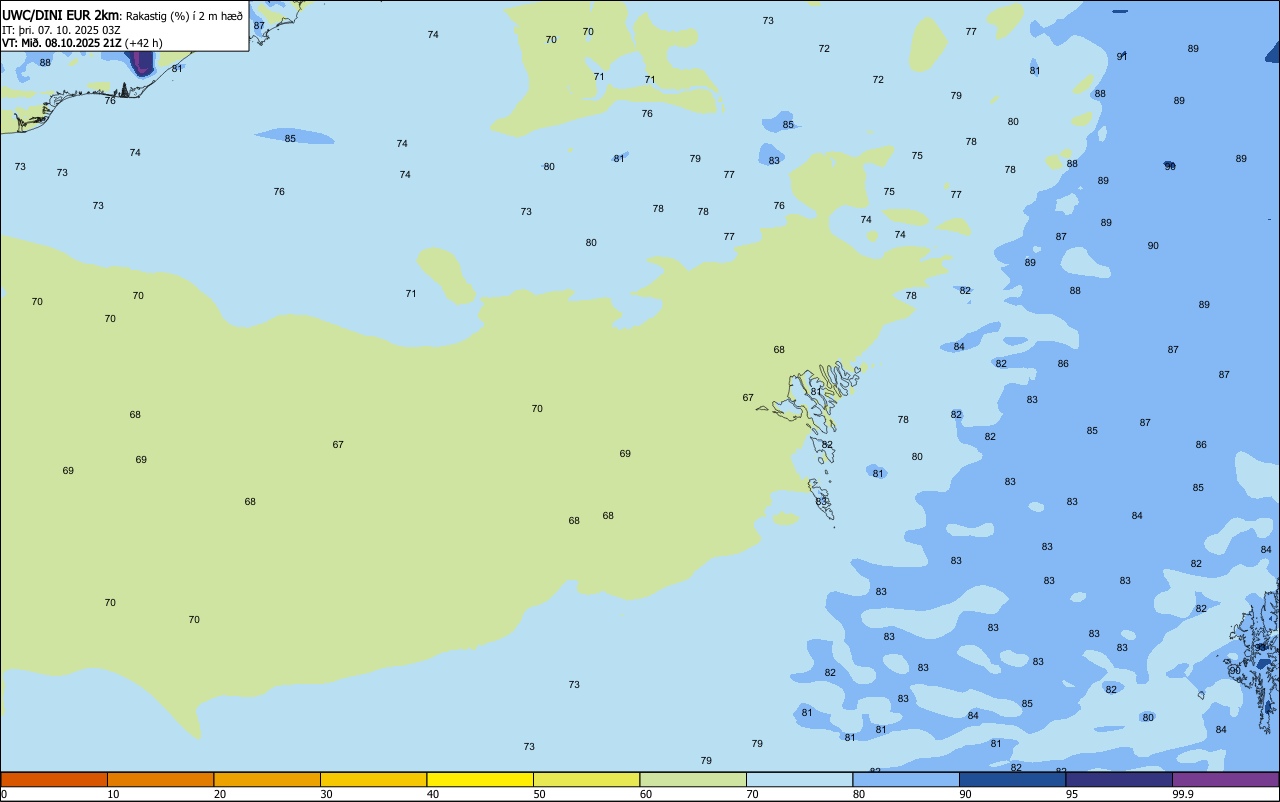The width and height of the screenshot is (1280, 802).
Task: Click the initial time line 'IT: þri. 07. 10. 2025 03Z'
Action: pyautogui.click(x=61, y=30)
